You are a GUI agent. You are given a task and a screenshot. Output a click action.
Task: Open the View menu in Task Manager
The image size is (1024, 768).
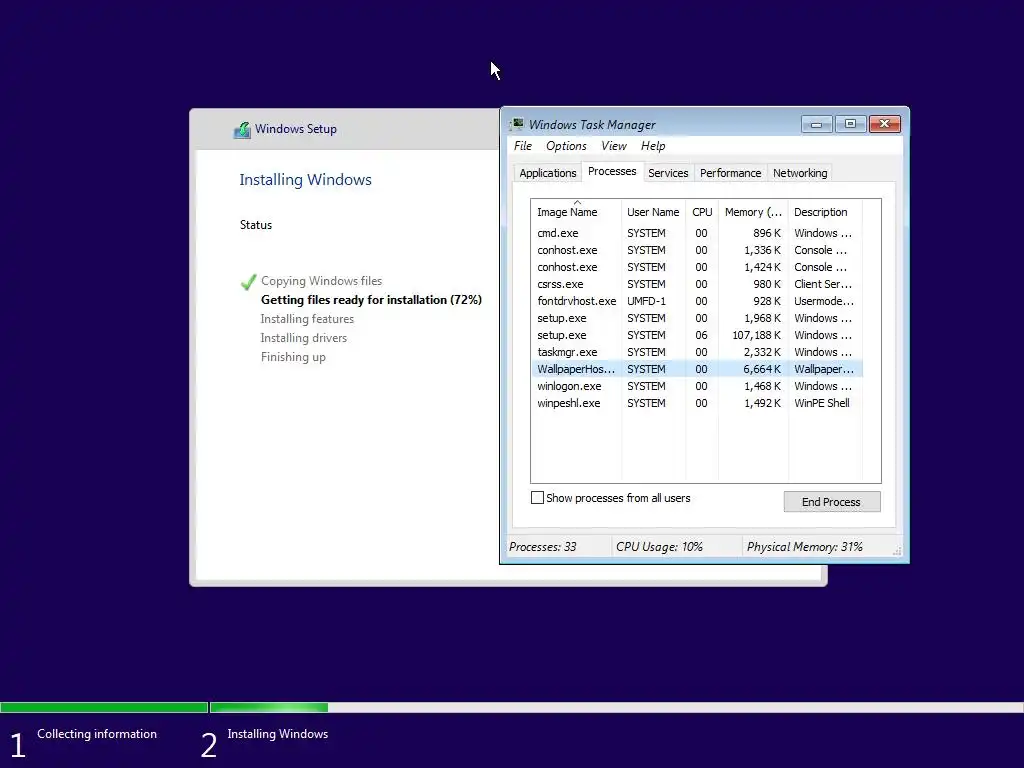(x=613, y=146)
